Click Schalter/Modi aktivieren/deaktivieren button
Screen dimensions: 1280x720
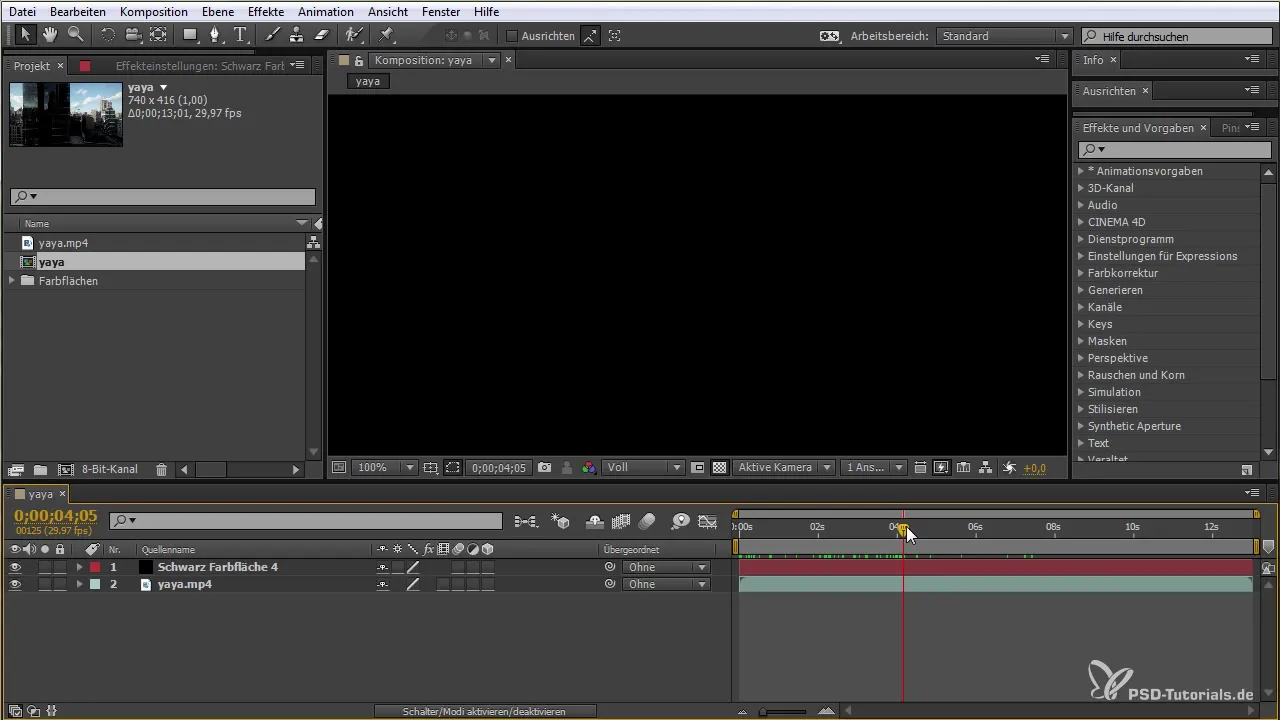pyautogui.click(x=485, y=711)
